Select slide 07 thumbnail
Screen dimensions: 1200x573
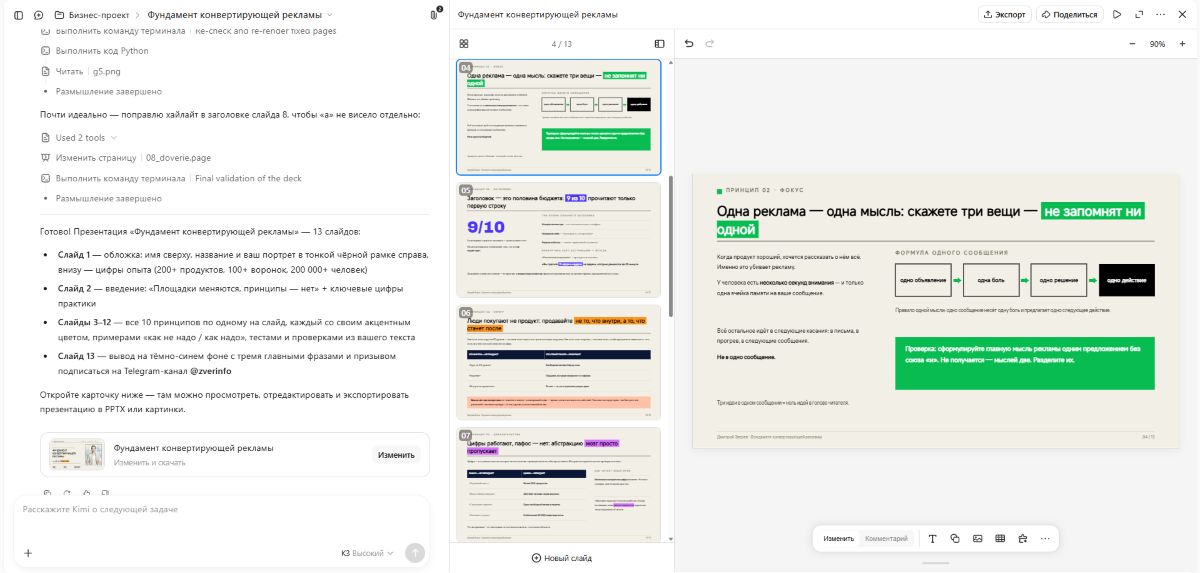coord(559,484)
